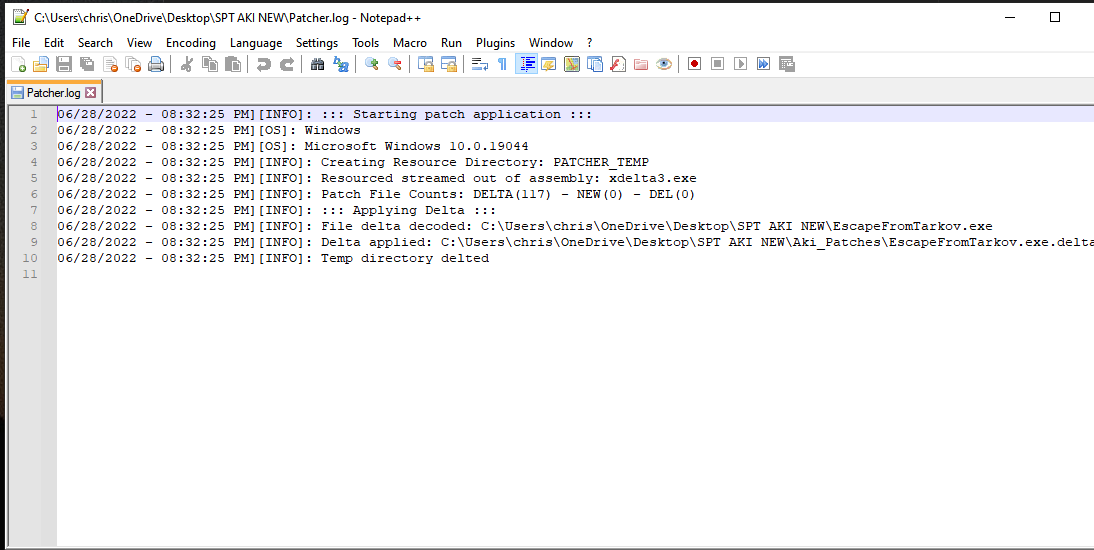Open the Macro menu

[410, 43]
